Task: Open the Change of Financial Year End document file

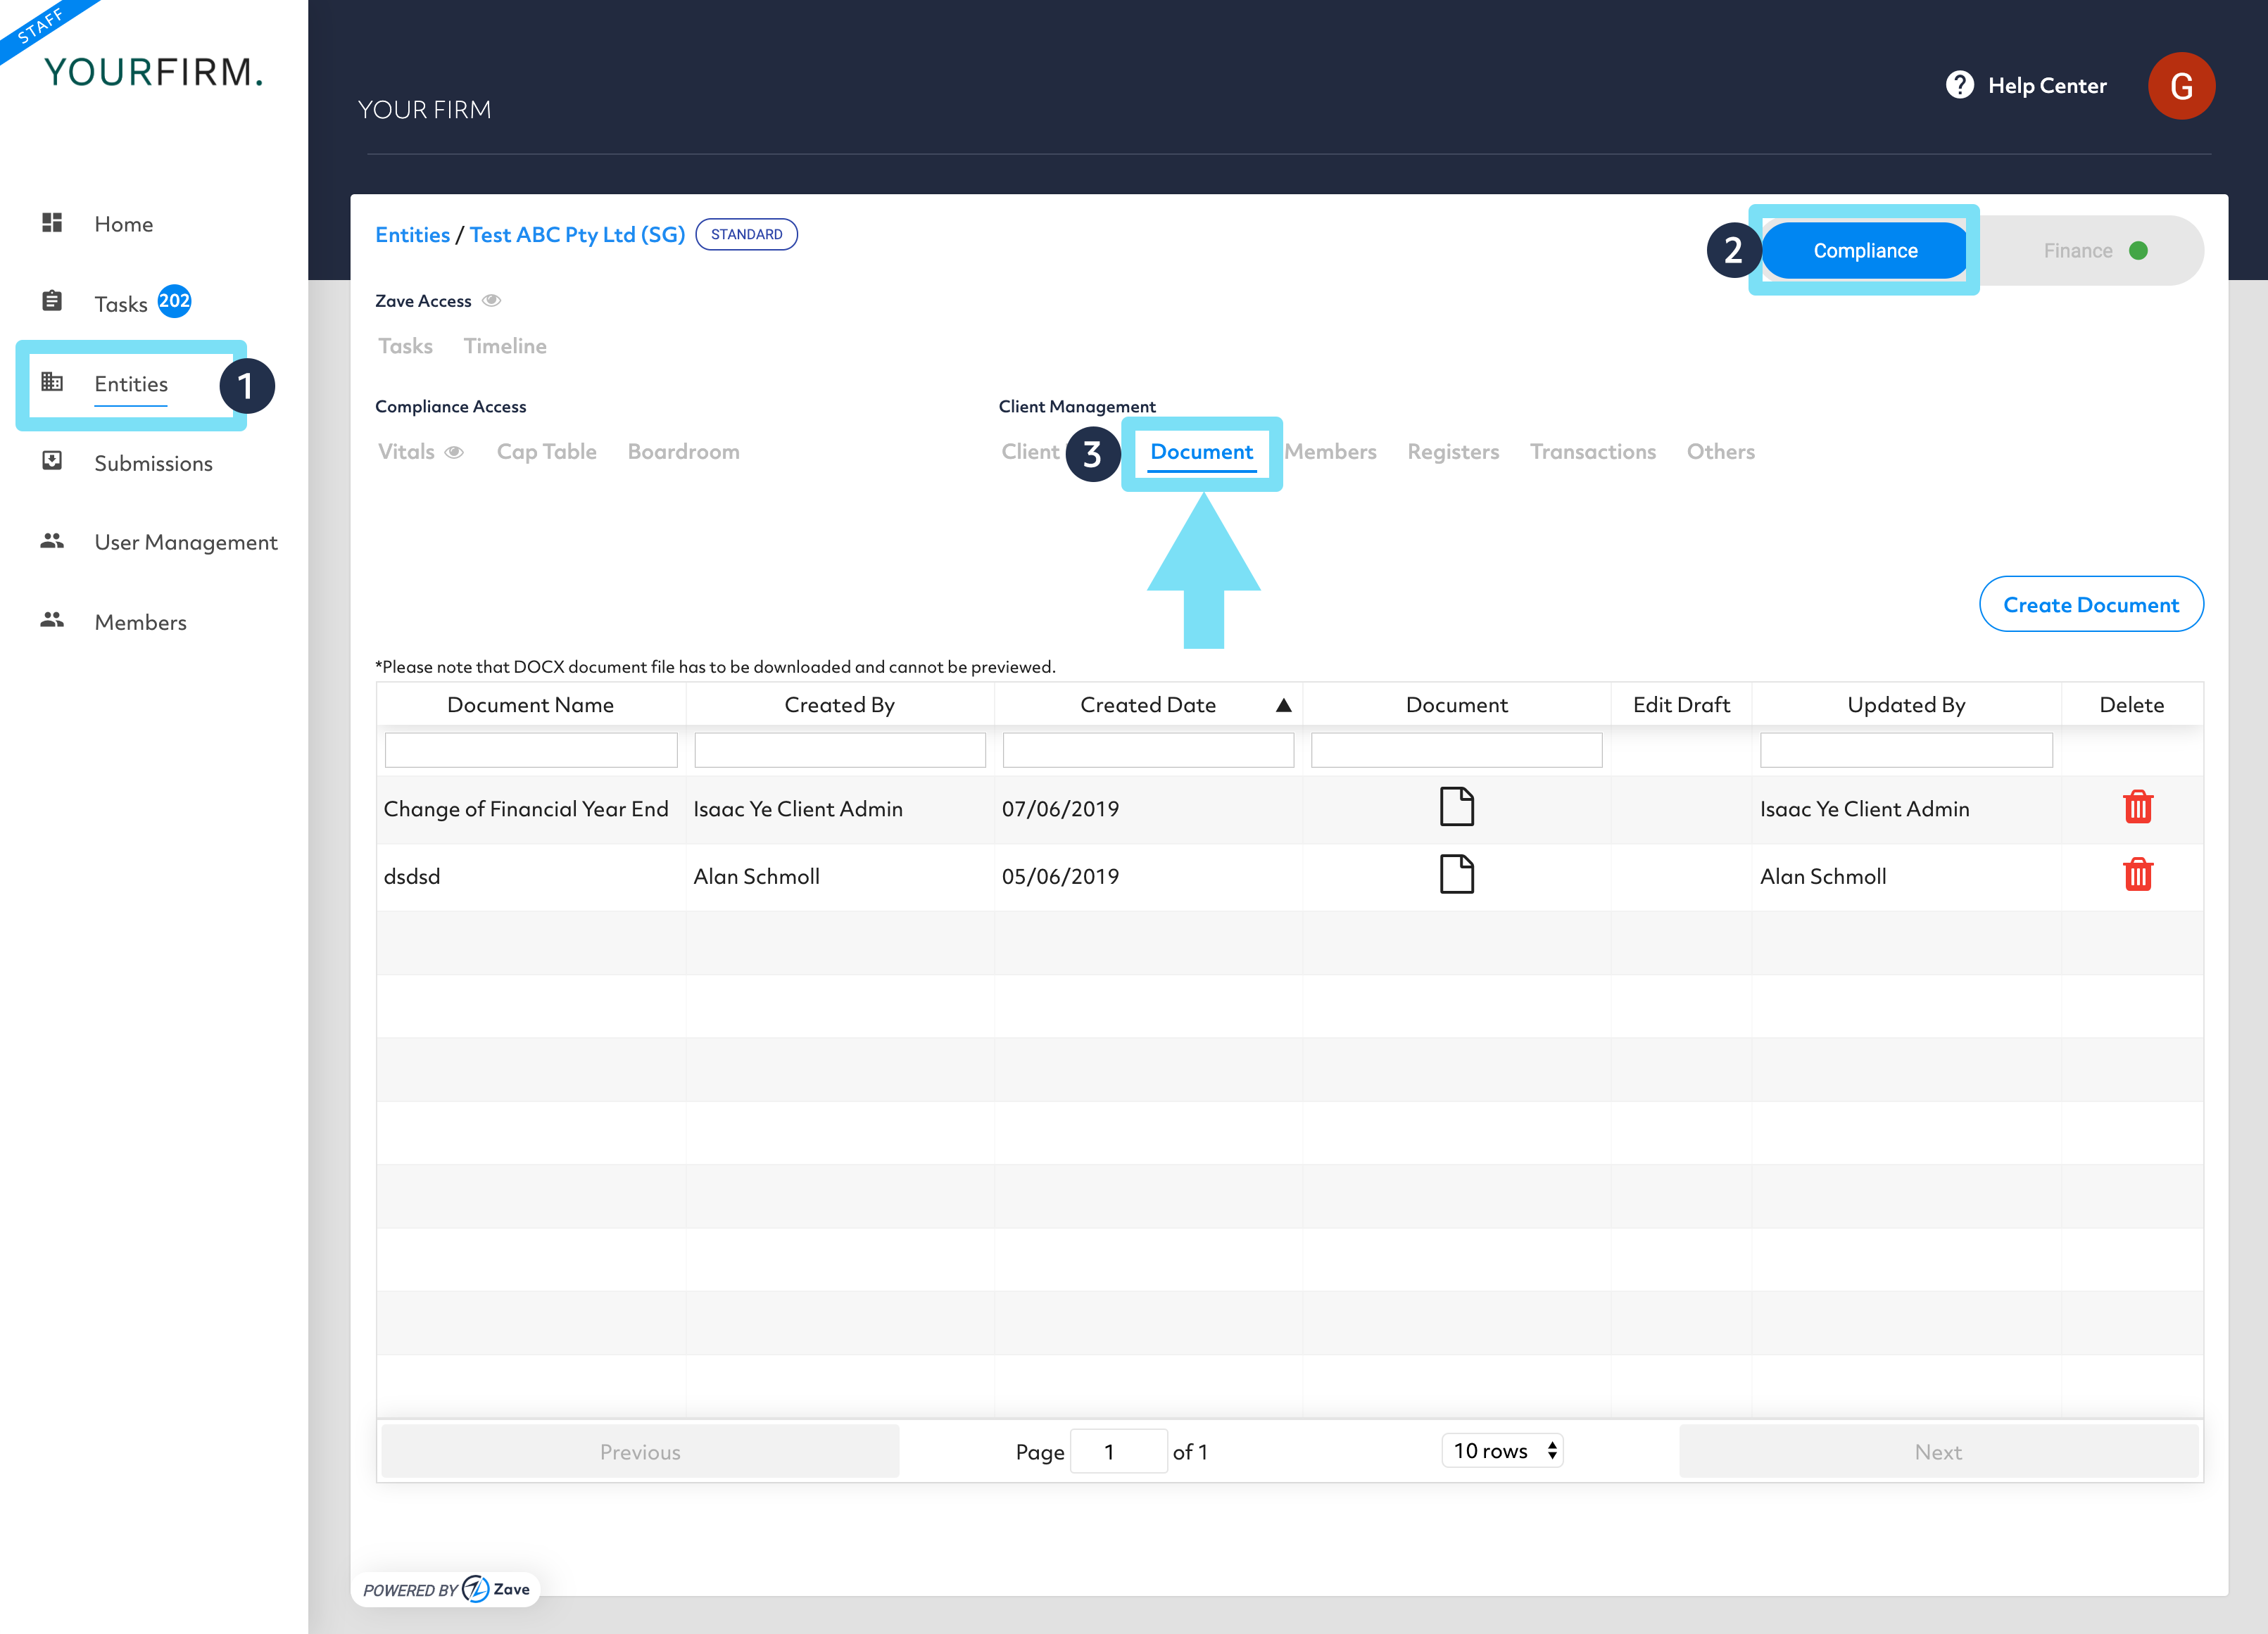Action: click(x=1456, y=807)
